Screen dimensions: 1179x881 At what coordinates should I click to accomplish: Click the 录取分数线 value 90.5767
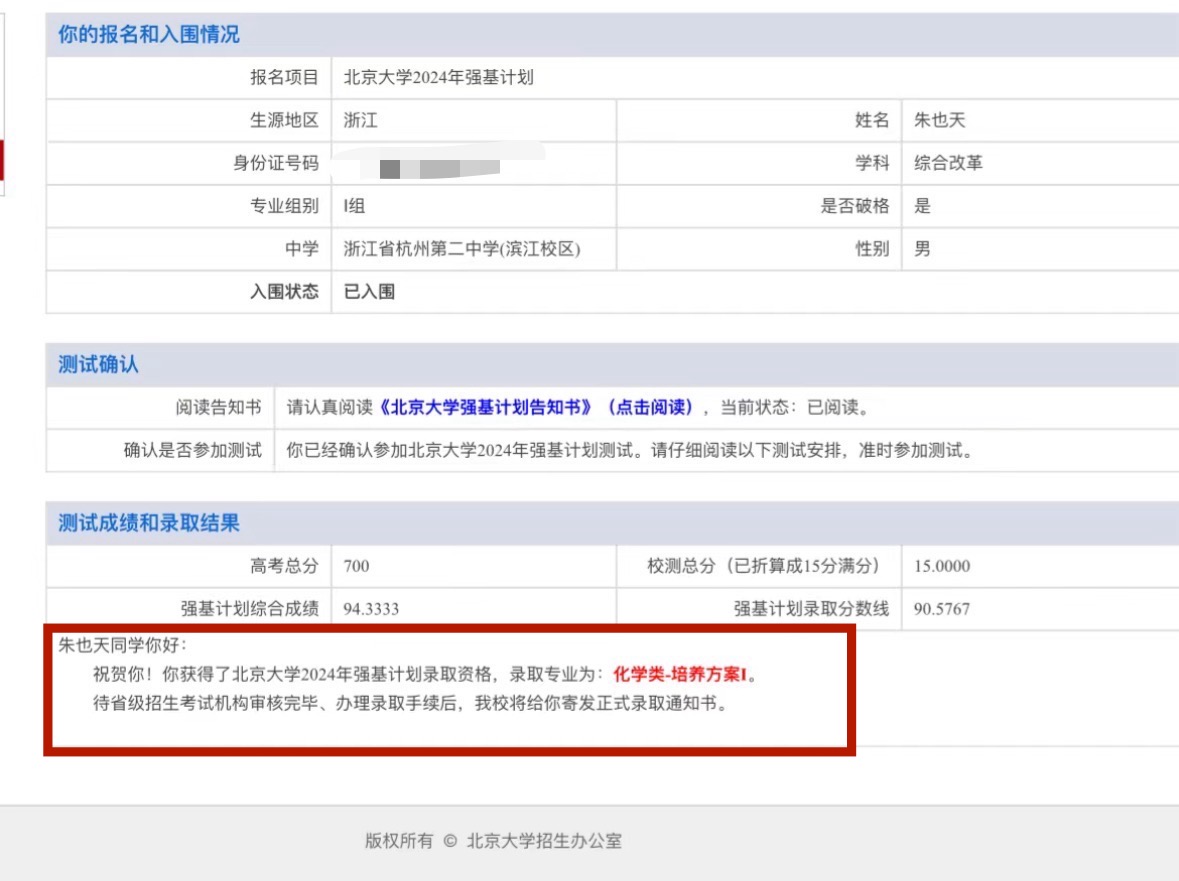click(942, 609)
